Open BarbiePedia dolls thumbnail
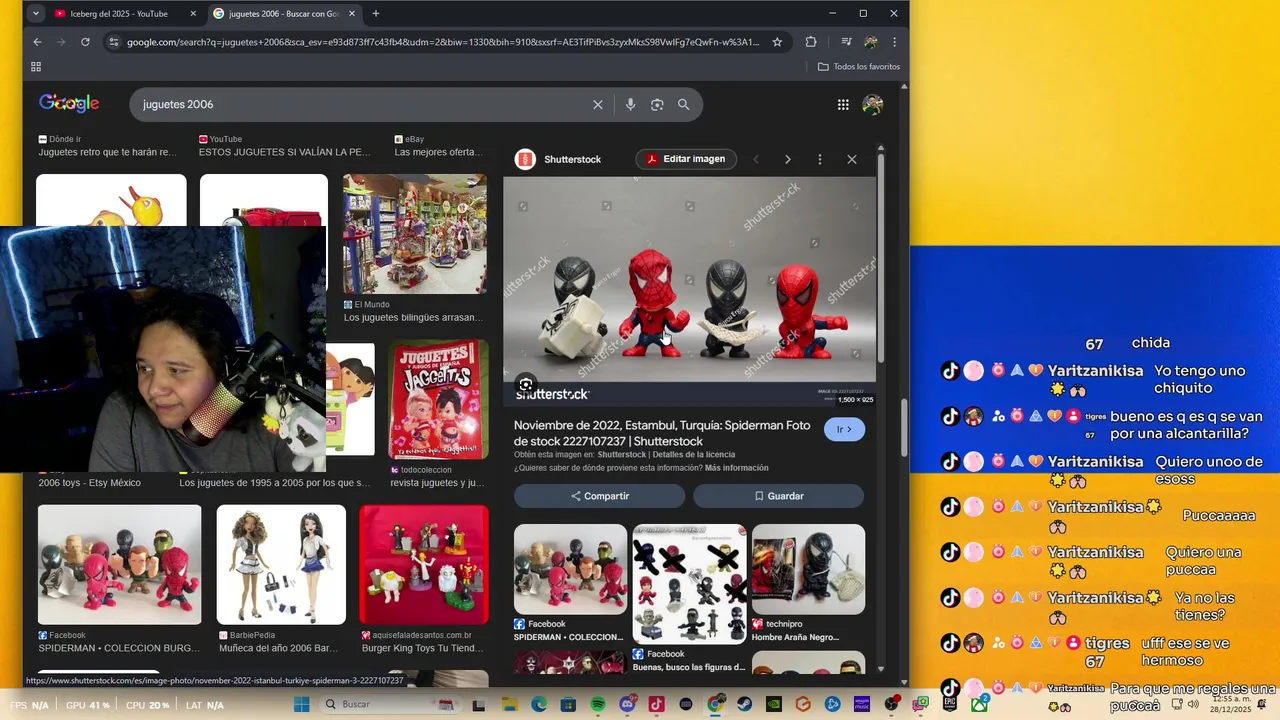Screen dimensions: 1280x720 [x=281, y=565]
